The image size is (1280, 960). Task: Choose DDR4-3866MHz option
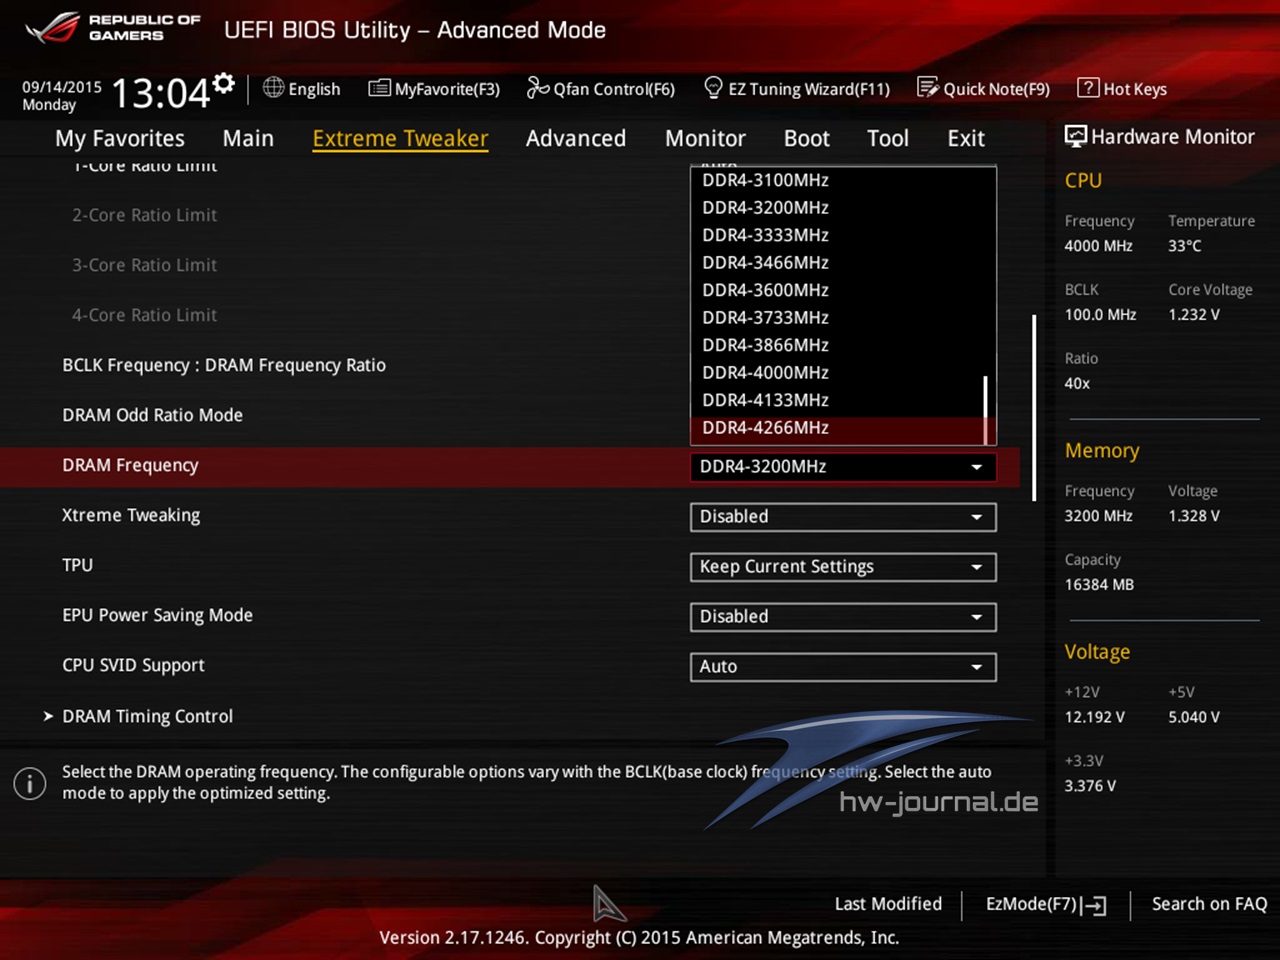(x=765, y=345)
